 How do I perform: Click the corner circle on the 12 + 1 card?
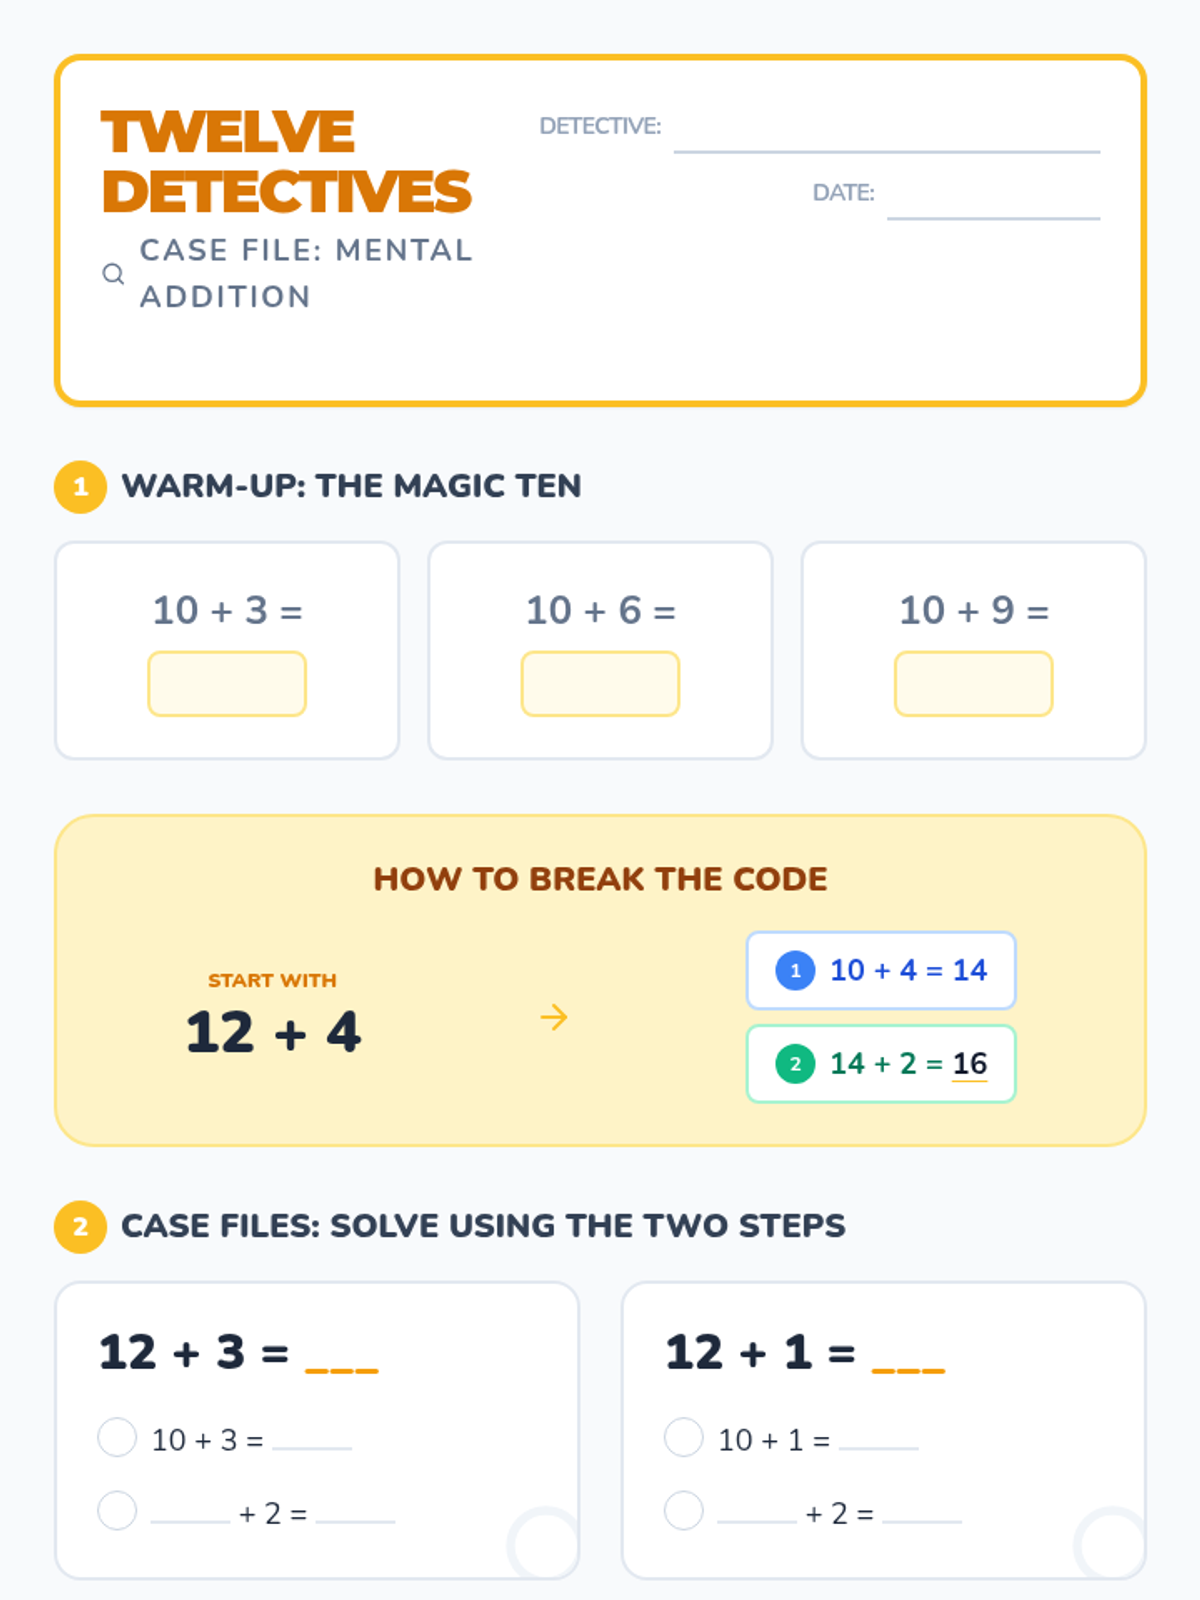(x=1110, y=1543)
